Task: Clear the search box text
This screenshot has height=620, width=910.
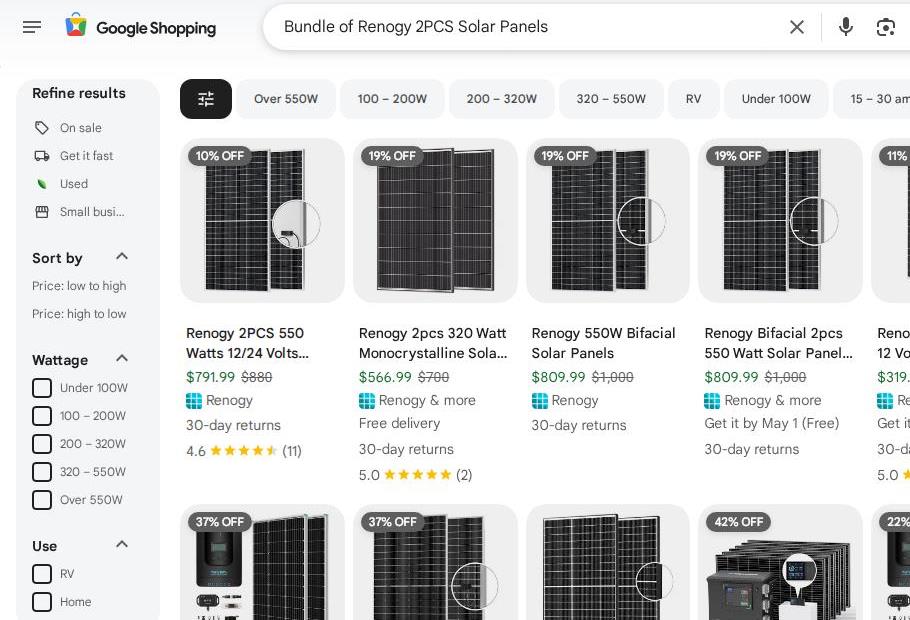Action: tap(797, 27)
